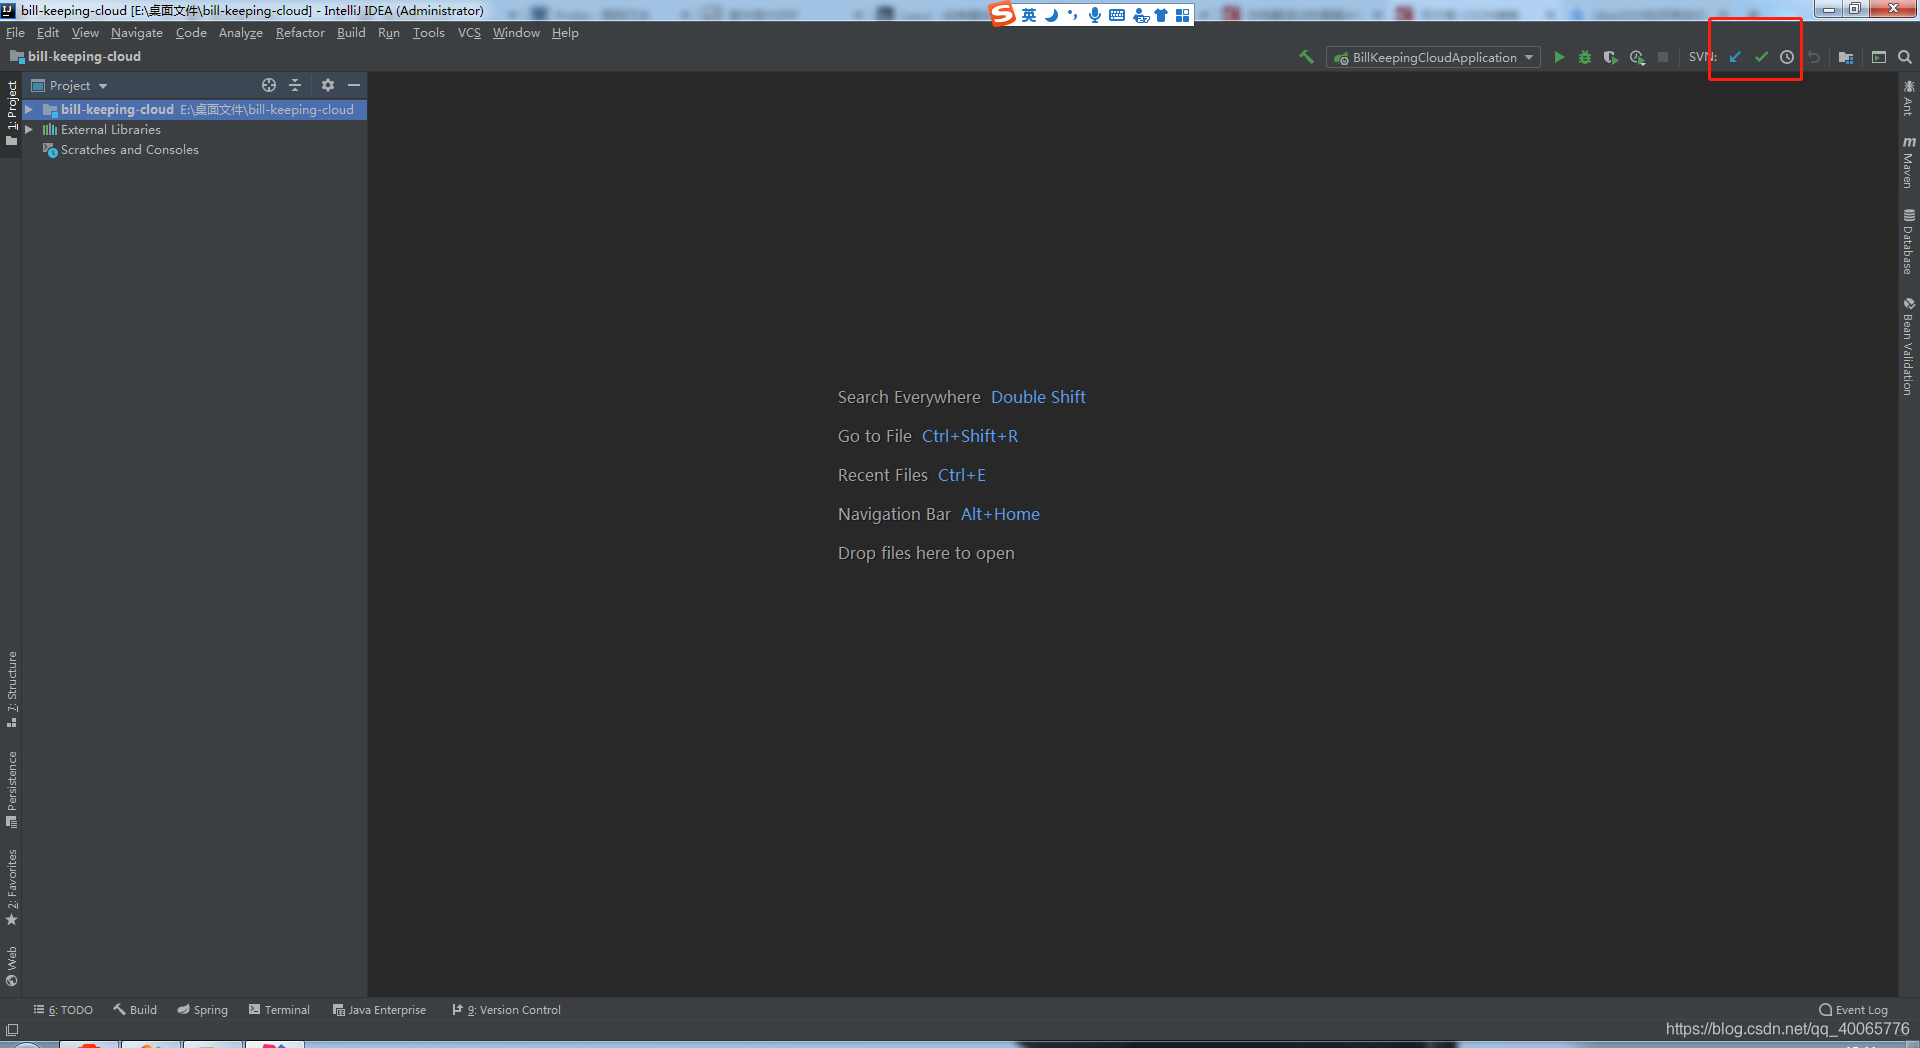Click the Revert undo arrow icon
This screenshot has height=1048, width=1920.
[1814, 57]
